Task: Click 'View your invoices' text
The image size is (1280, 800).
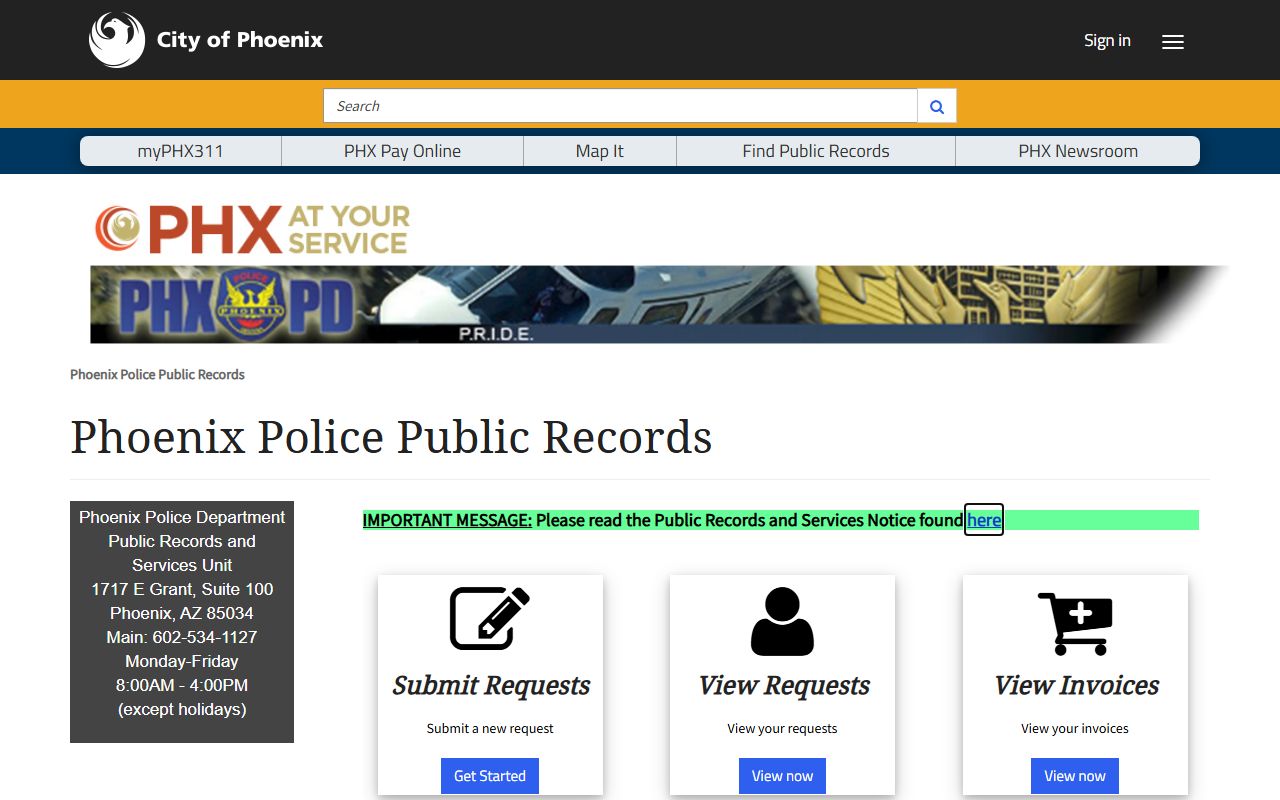Action: pos(1075,728)
